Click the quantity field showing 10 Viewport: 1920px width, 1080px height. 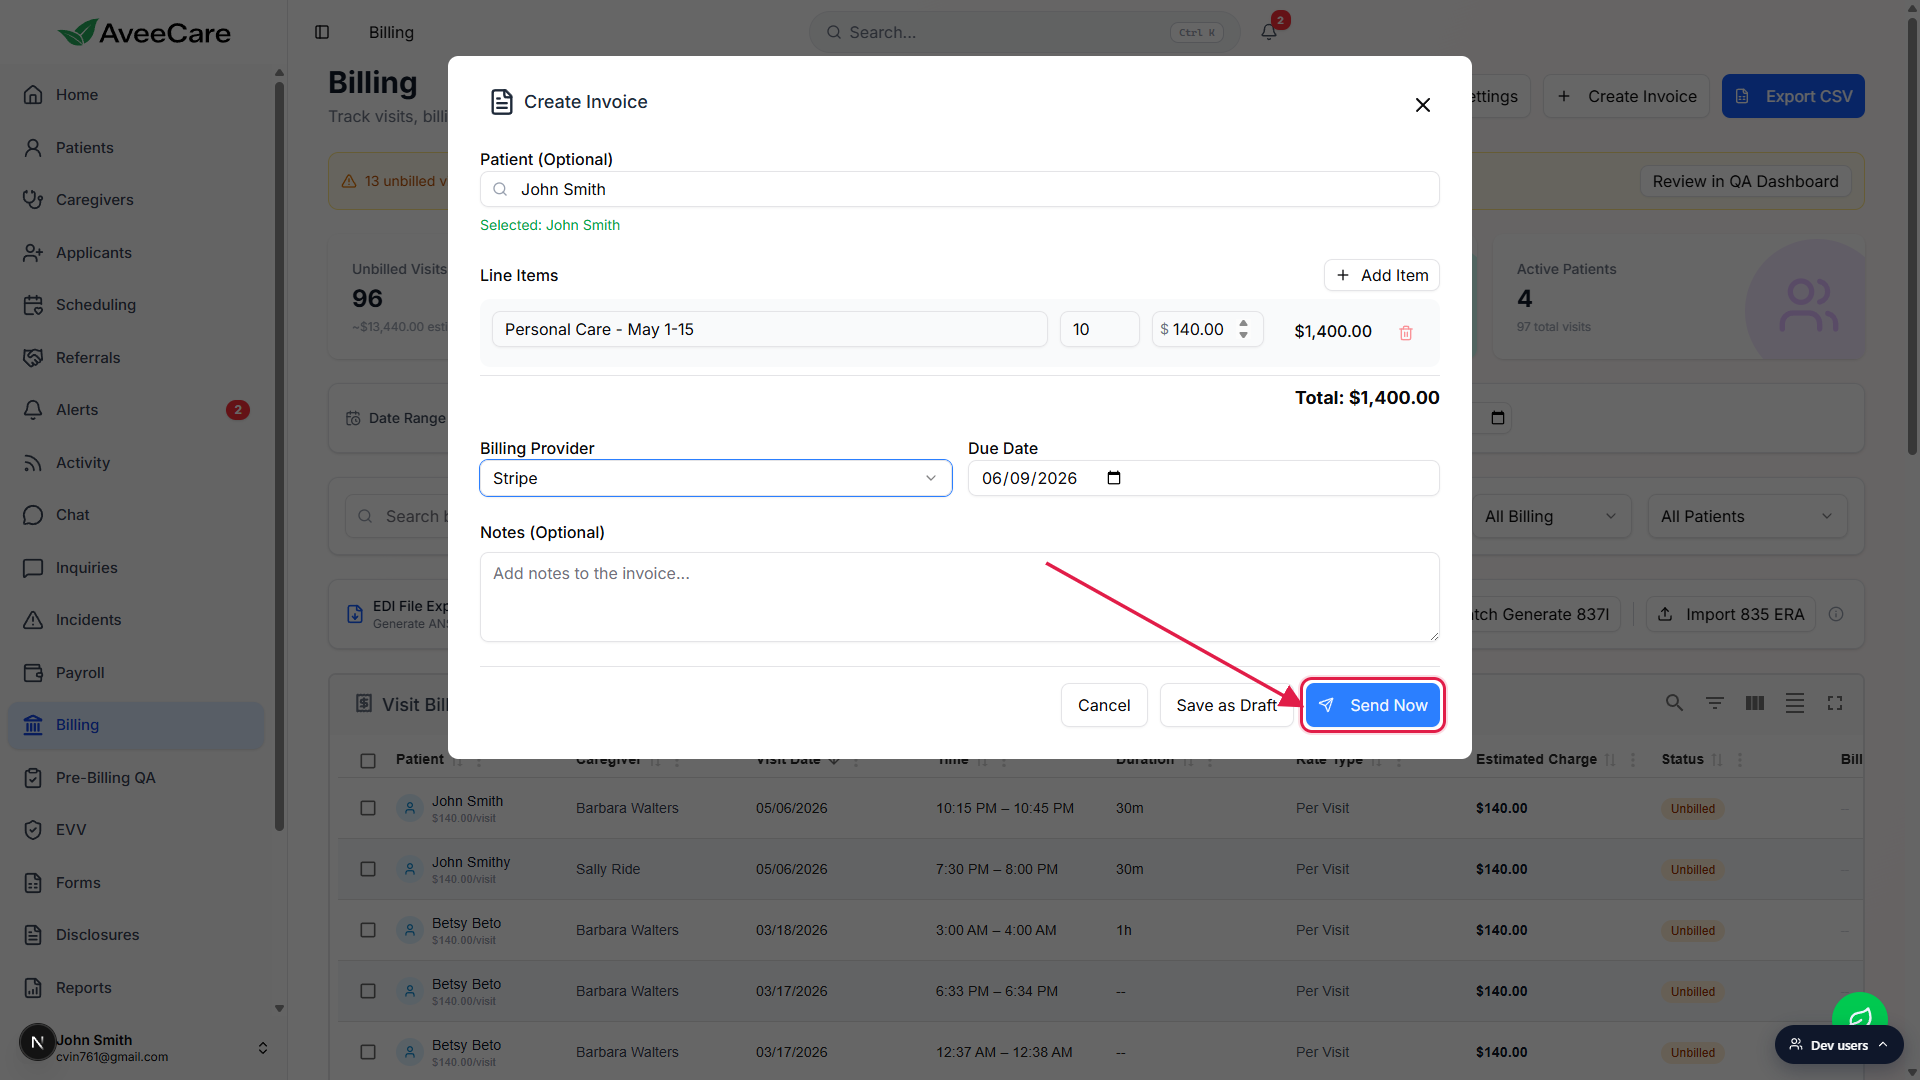point(1099,329)
